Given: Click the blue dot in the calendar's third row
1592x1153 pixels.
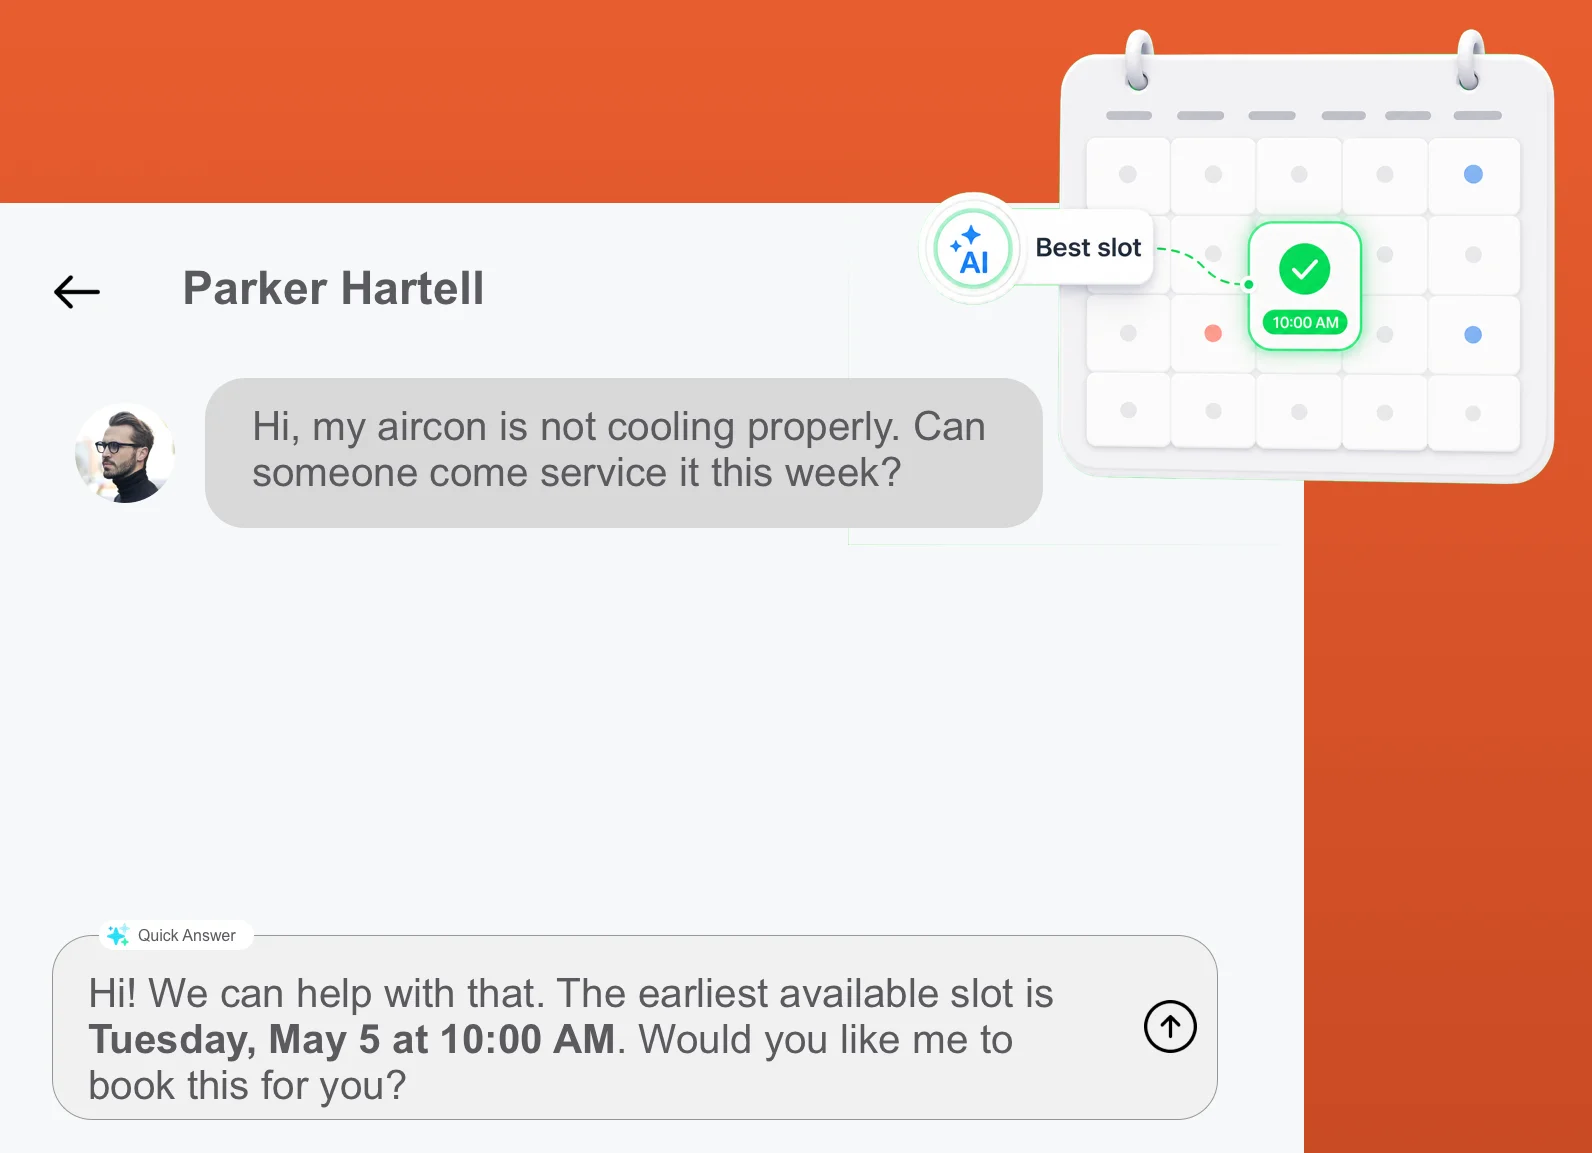Looking at the screenshot, I should coord(1473,335).
